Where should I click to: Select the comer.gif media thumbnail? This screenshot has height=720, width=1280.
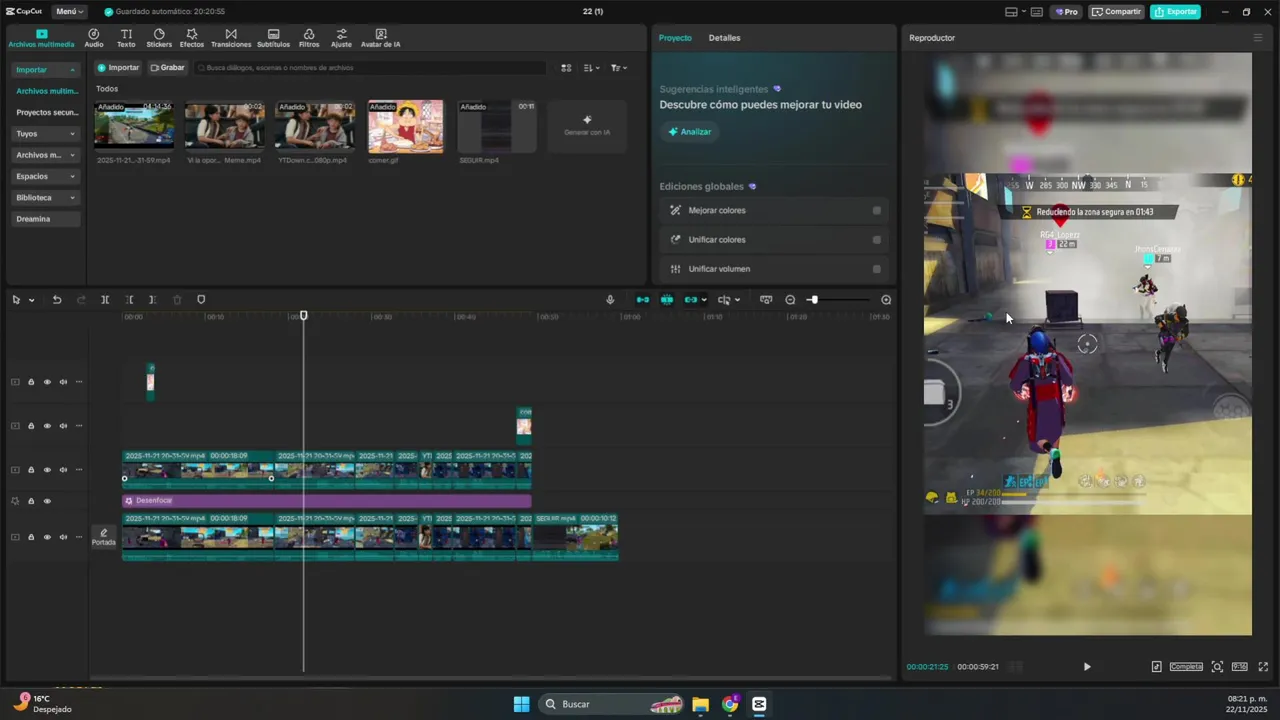click(405, 126)
